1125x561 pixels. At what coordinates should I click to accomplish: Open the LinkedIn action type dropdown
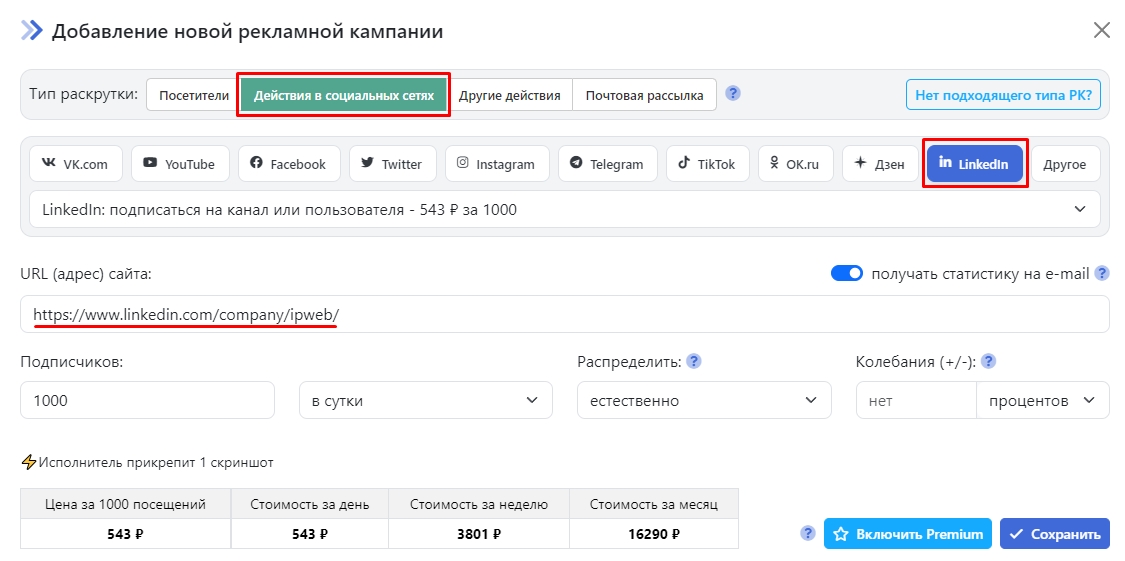click(564, 209)
